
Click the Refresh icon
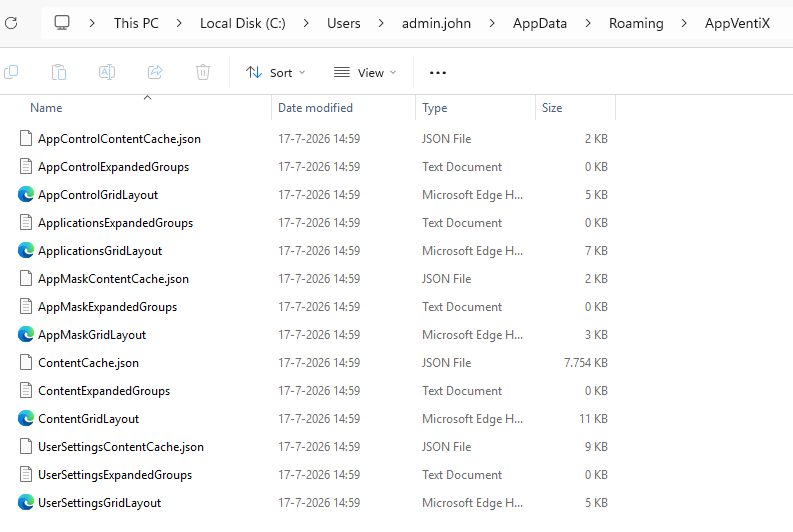pyautogui.click(x=11, y=23)
